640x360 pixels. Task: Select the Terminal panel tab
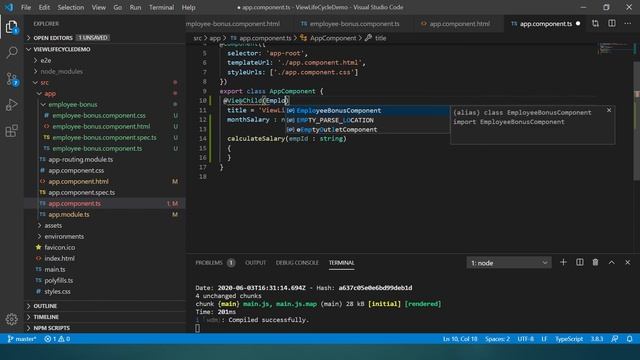[x=342, y=263]
